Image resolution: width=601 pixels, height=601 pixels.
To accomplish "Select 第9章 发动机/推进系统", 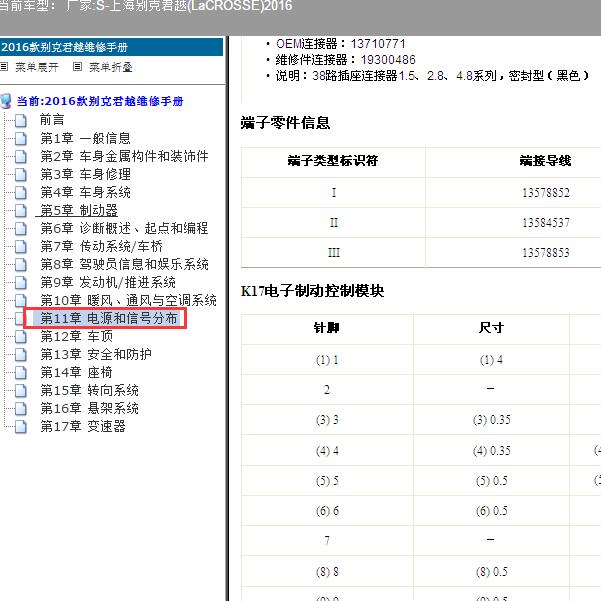I will click(108, 282).
